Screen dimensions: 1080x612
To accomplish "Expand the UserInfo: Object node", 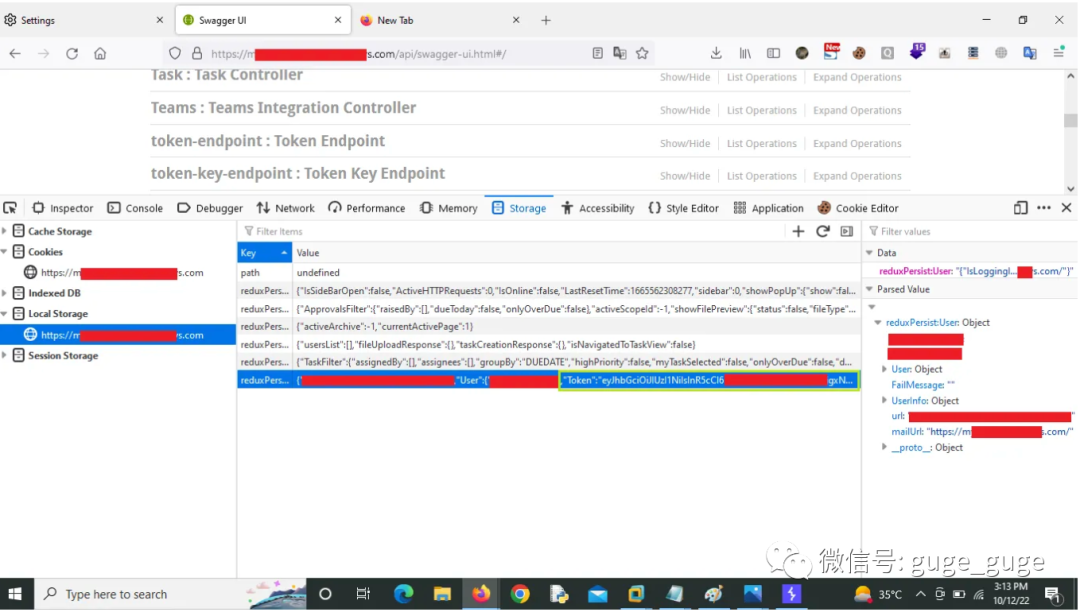I will pyautogui.click(x=885, y=400).
